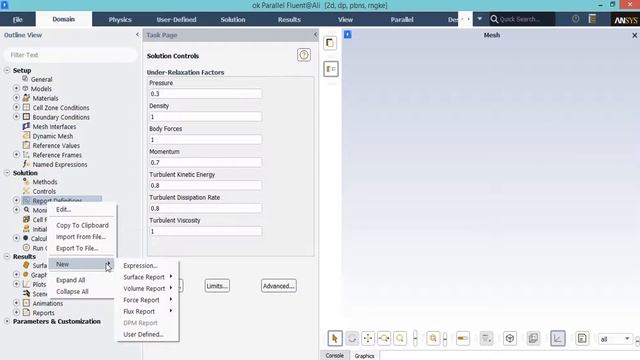640x360 pixels.
Task: Click the Filter Text search box
Action: [x=70, y=55]
